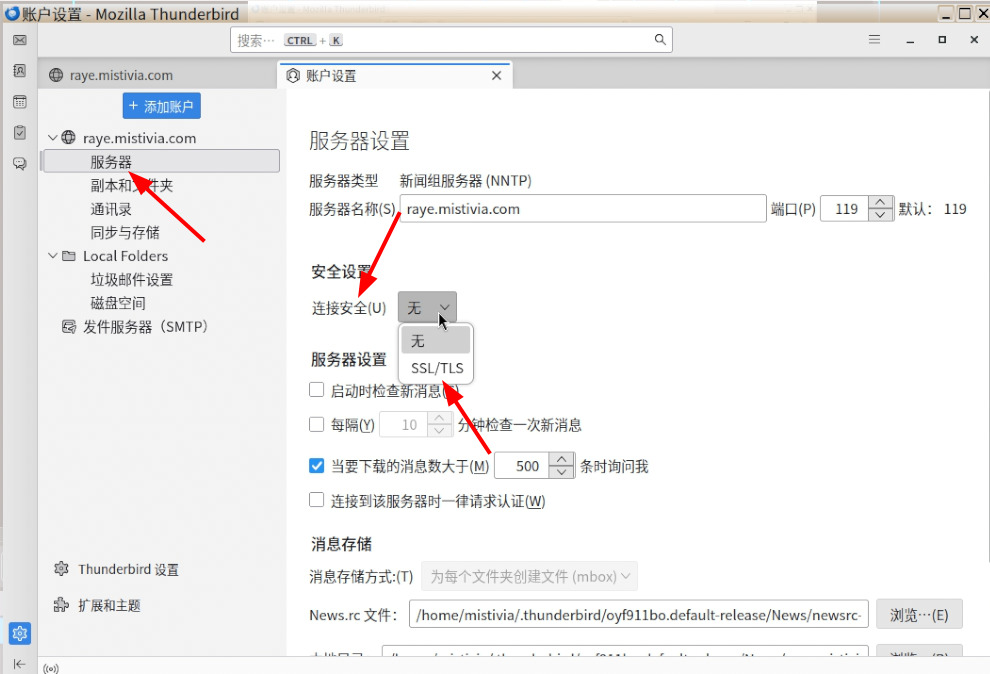Select the 账户设置 tab
The image size is (990, 674).
click(395, 76)
